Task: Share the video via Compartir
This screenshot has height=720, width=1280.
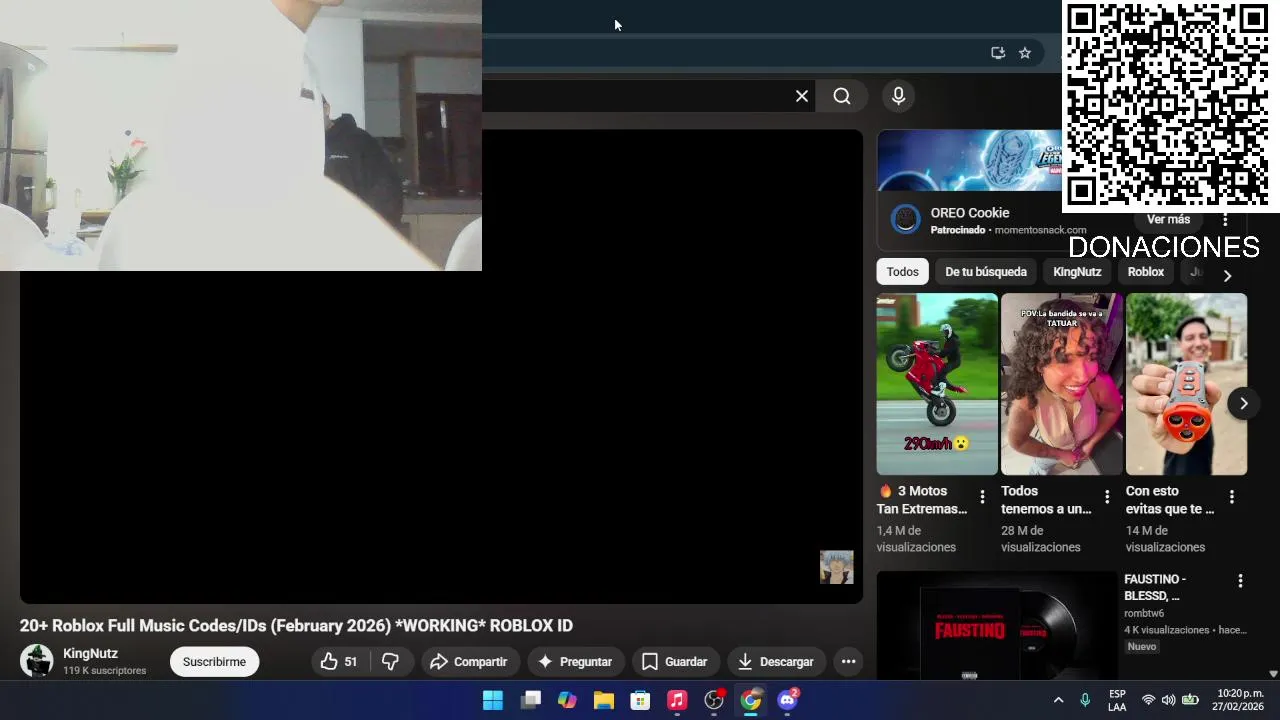Action: (469, 662)
